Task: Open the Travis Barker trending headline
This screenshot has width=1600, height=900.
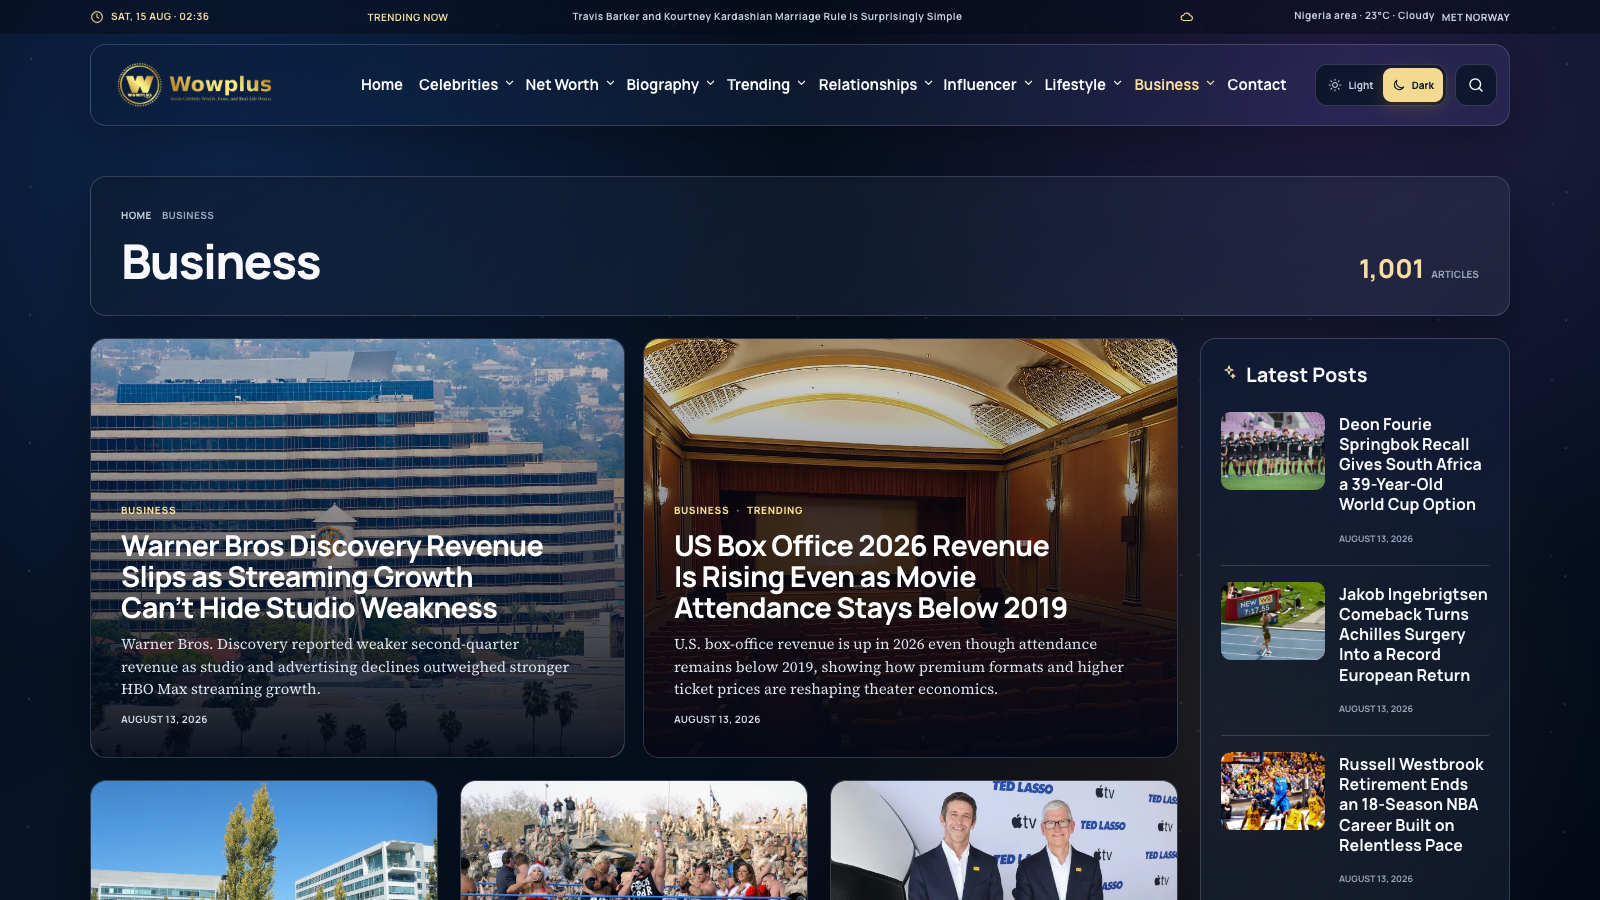Action: tap(767, 17)
